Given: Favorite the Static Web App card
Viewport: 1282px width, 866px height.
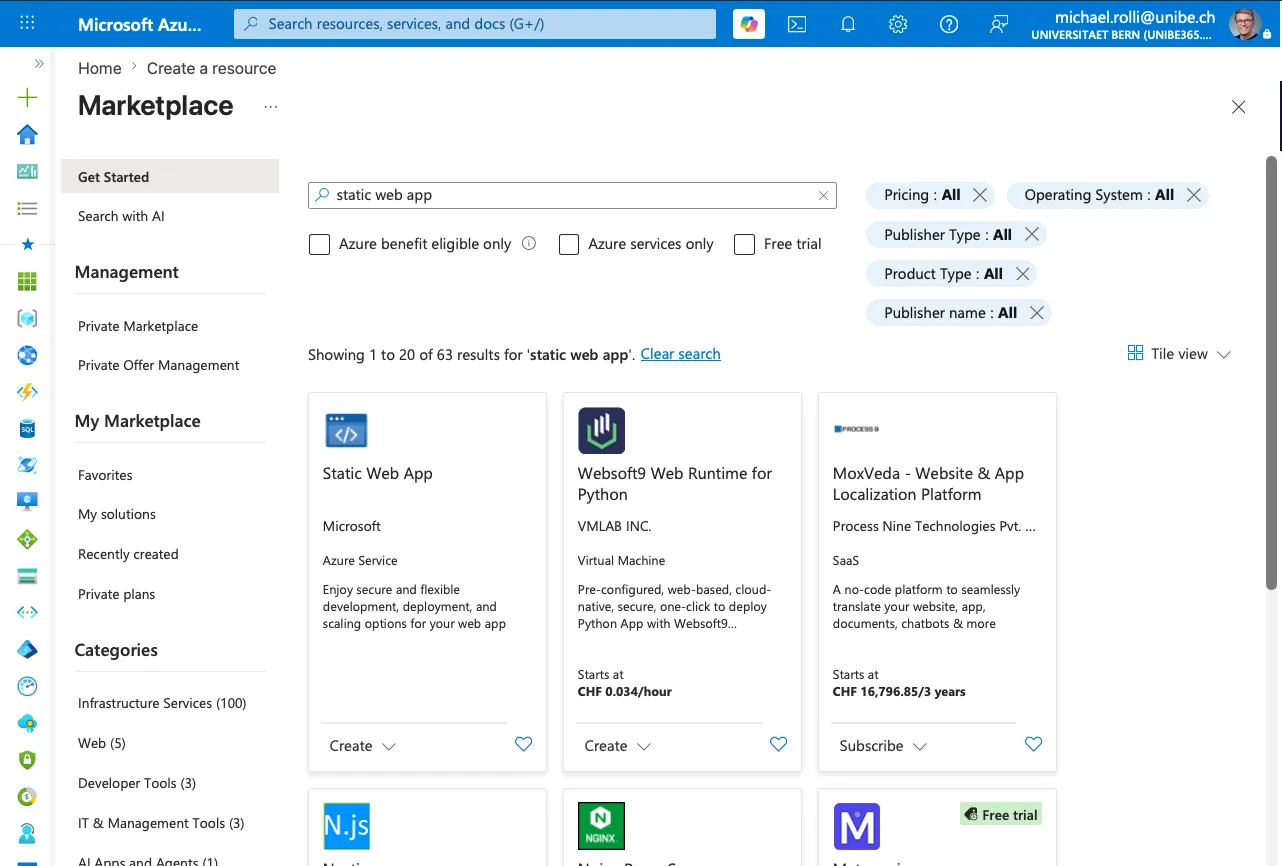Looking at the screenshot, I should tap(523, 744).
